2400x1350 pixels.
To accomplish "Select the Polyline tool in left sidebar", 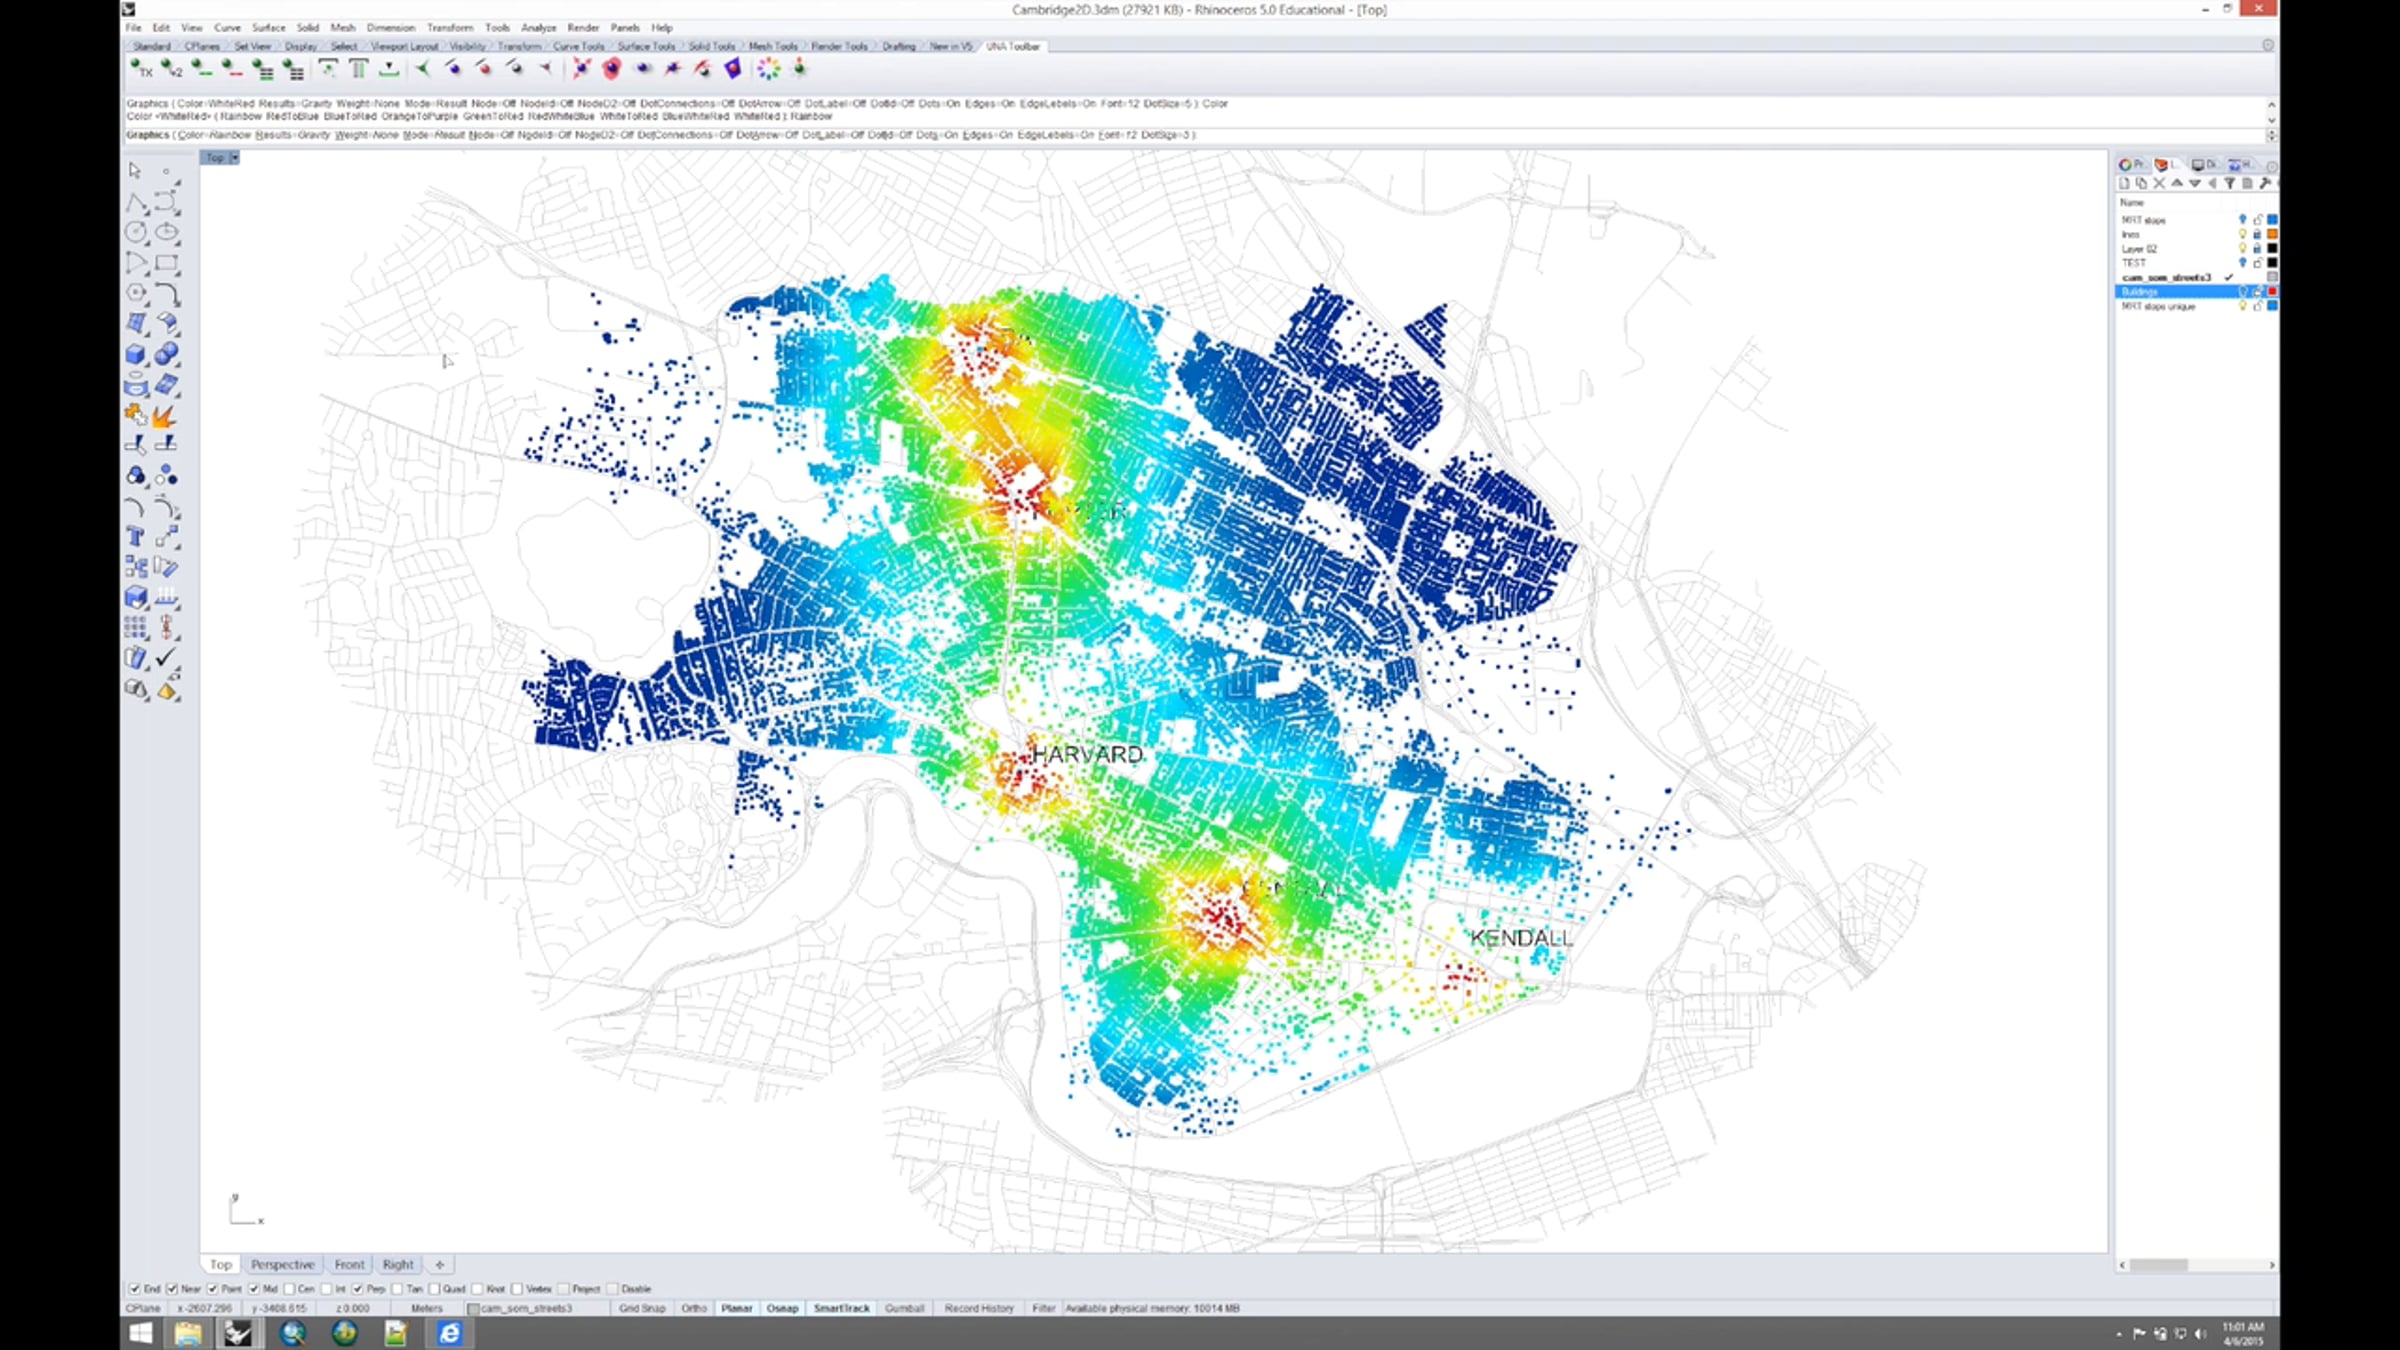I will (x=136, y=203).
